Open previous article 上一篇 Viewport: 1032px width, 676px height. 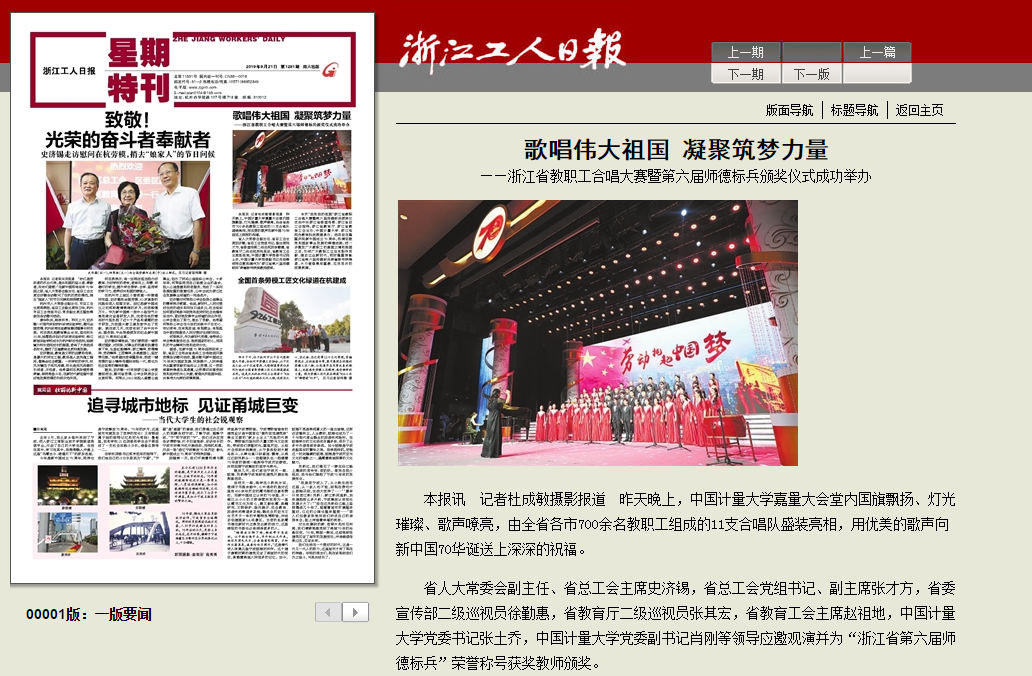coord(877,53)
